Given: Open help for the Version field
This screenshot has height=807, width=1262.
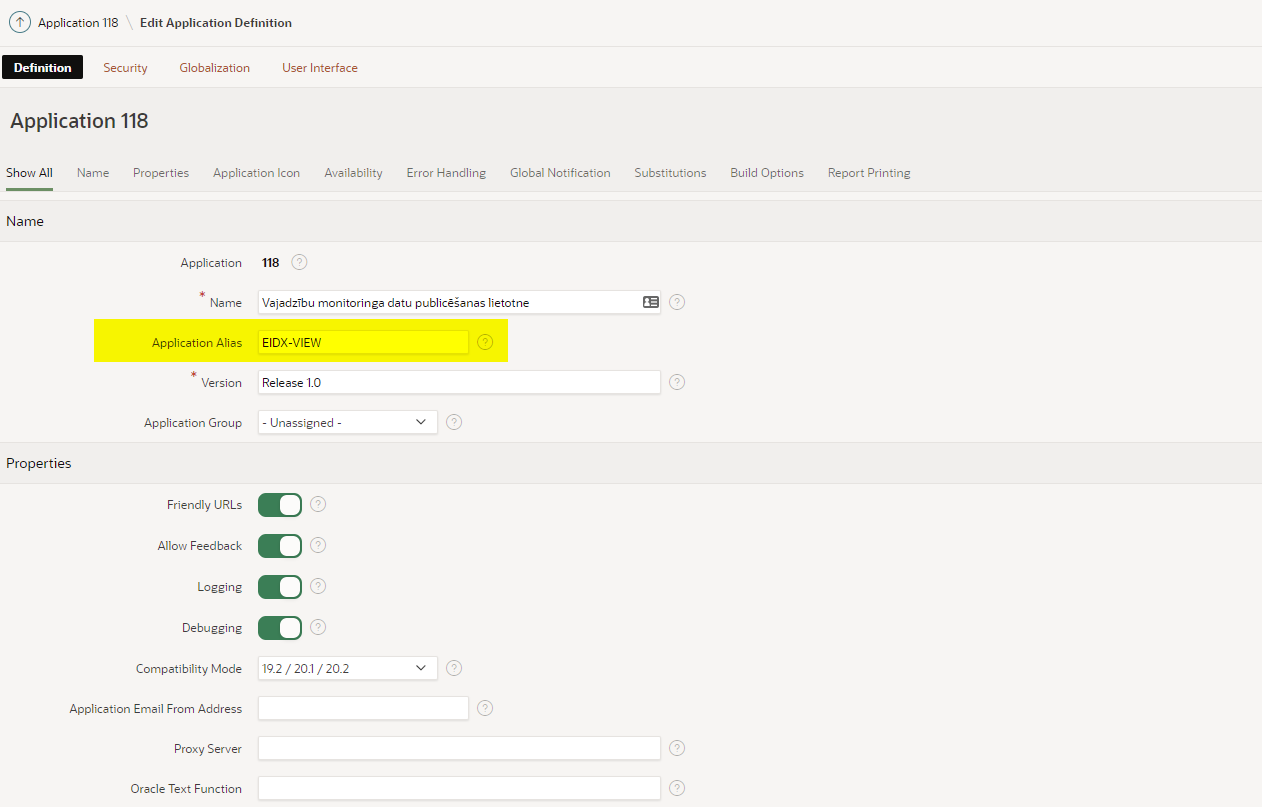Looking at the screenshot, I should (x=677, y=382).
